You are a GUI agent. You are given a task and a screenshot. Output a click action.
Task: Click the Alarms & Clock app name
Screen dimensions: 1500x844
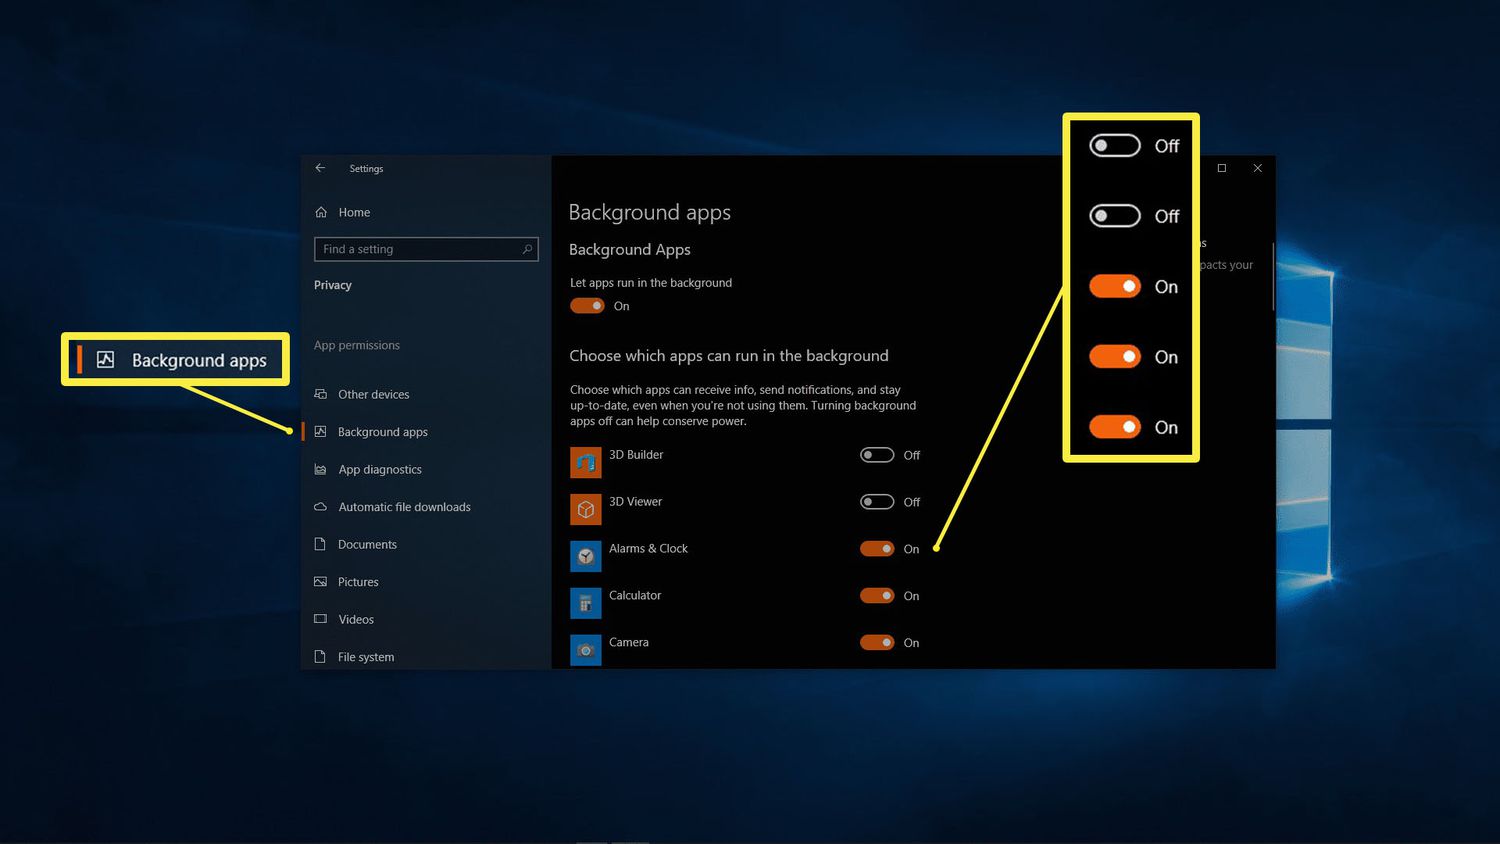648,549
